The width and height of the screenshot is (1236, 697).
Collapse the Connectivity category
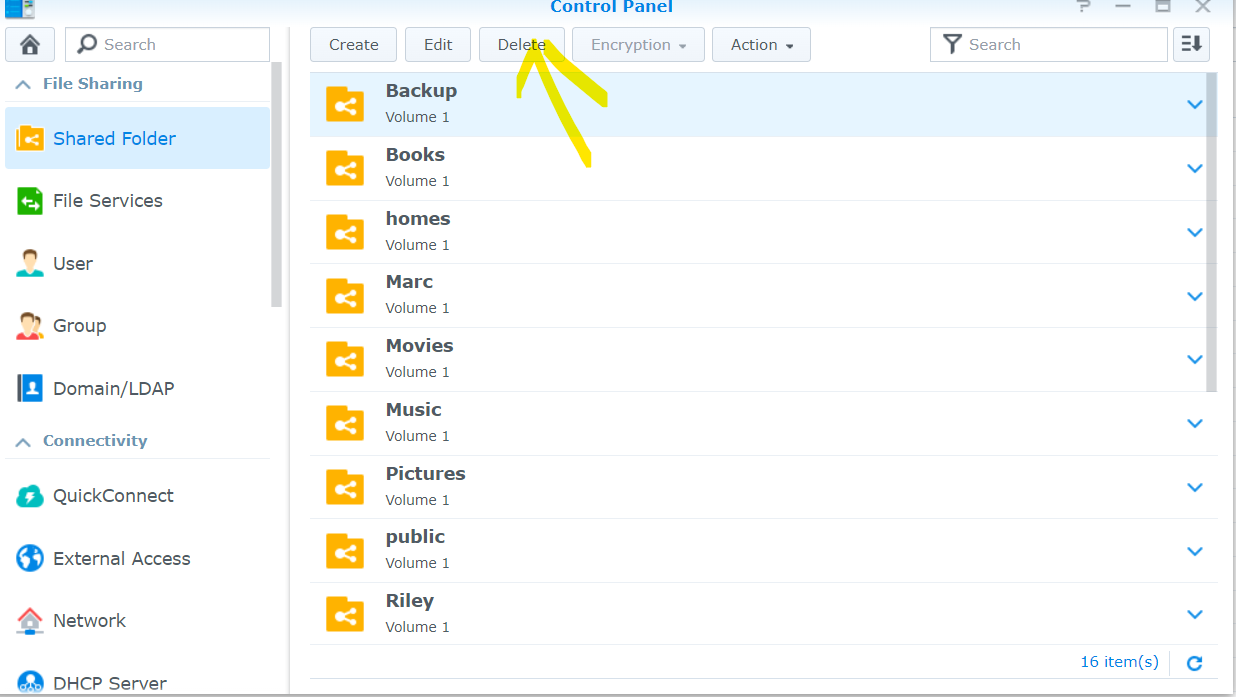(x=23, y=440)
